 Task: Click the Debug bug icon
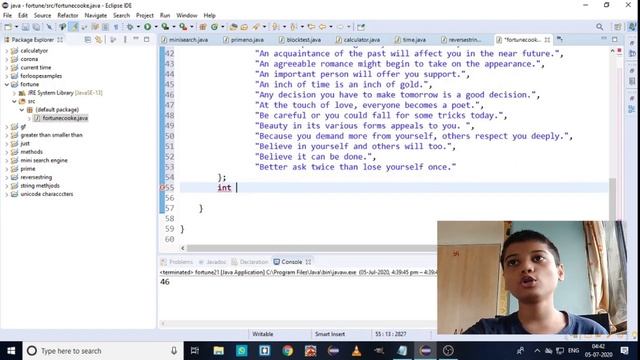pos(130,27)
